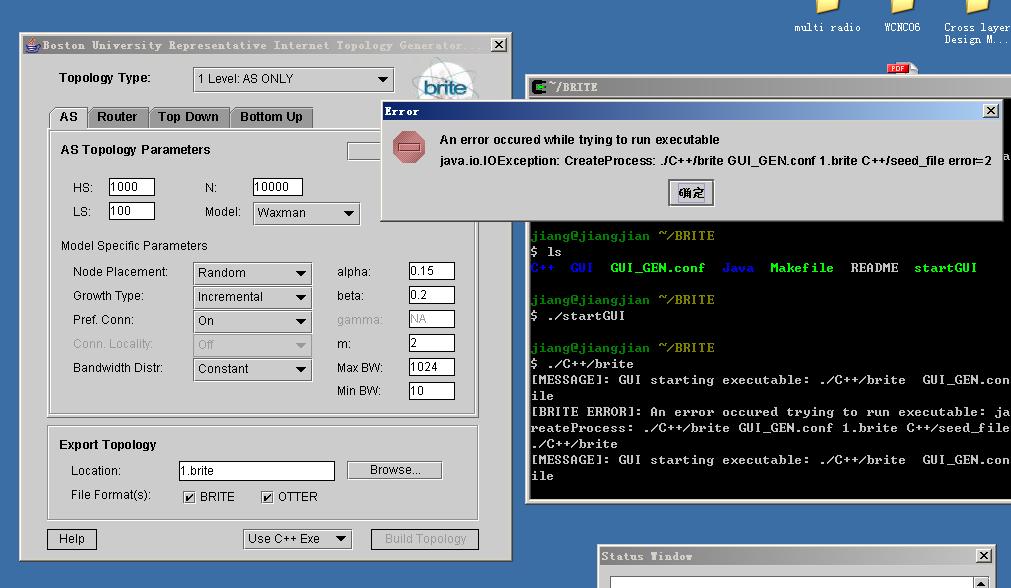Click the java.io.IOException message in Error dialog

coord(716,161)
